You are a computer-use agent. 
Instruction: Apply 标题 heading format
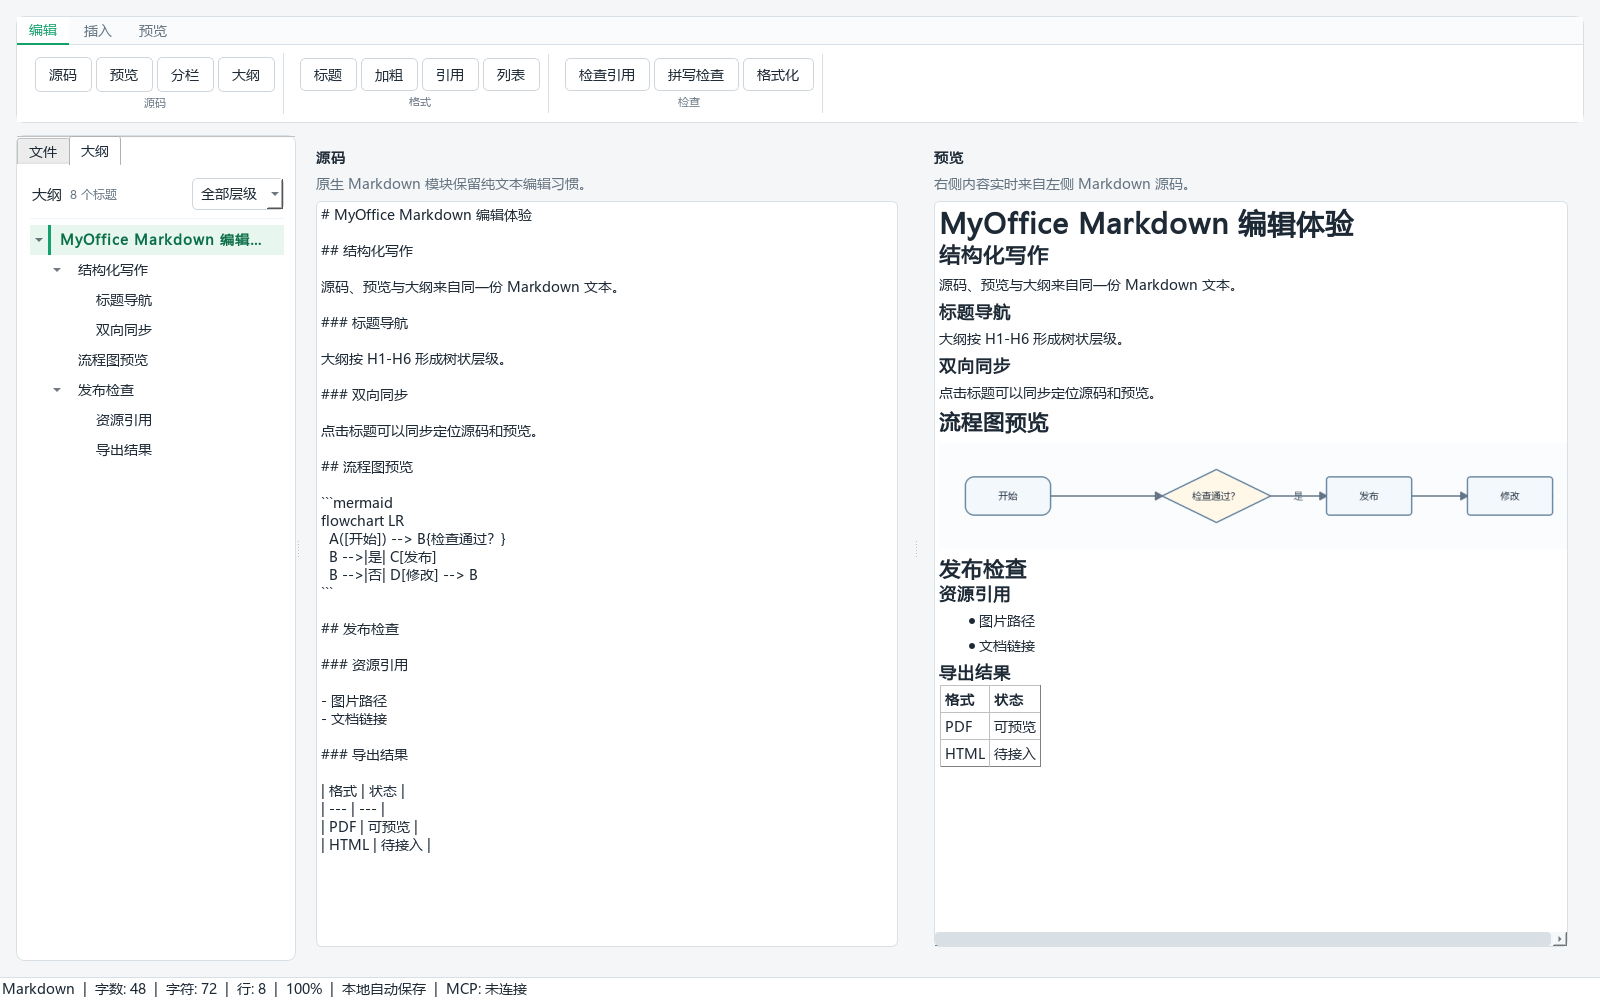click(328, 75)
